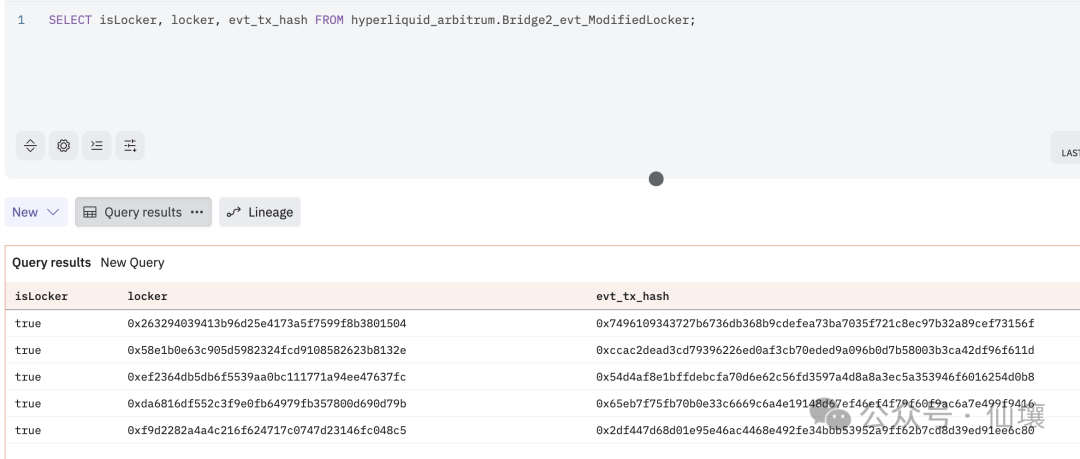The width and height of the screenshot is (1080, 459).
Task: Open query settings gear icon
Action: pyautogui.click(x=64, y=146)
